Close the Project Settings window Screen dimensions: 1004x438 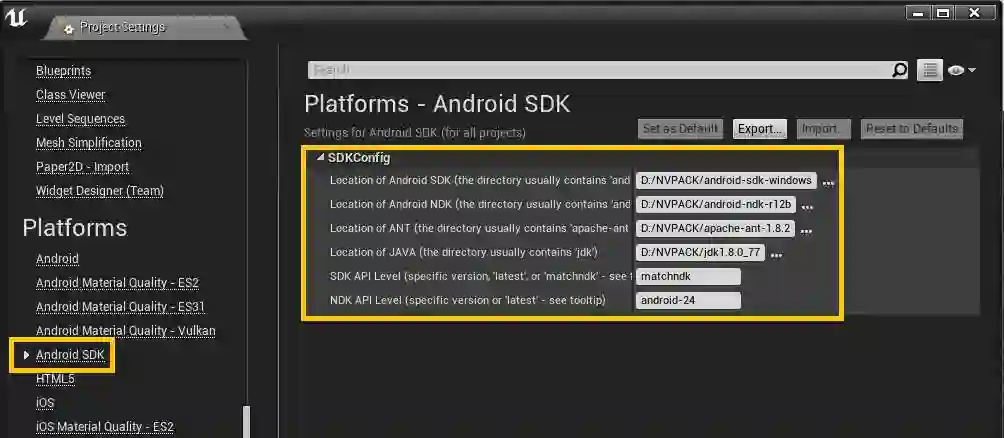pos(975,12)
